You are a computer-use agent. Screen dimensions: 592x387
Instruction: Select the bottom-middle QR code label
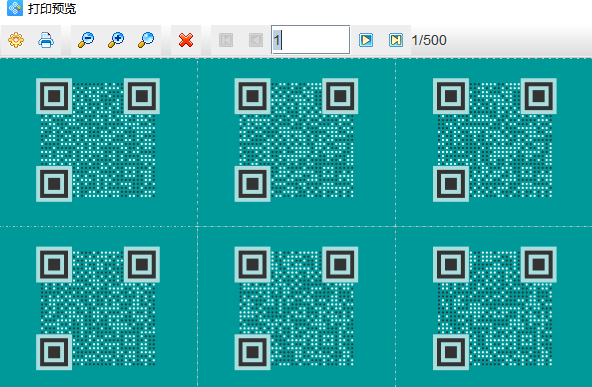(x=296, y=308)
